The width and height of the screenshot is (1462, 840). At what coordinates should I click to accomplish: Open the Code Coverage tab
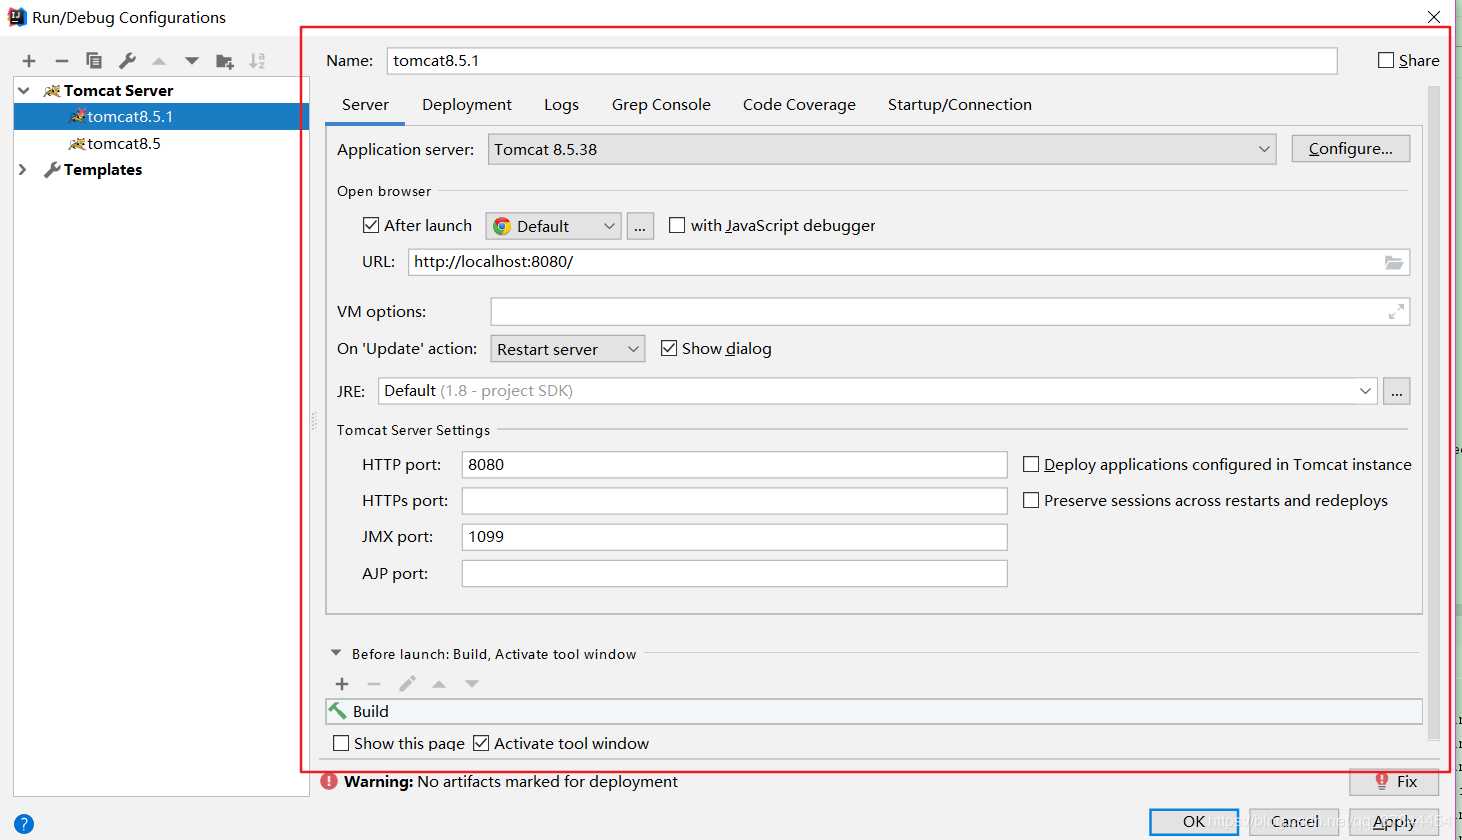point(799,104)
